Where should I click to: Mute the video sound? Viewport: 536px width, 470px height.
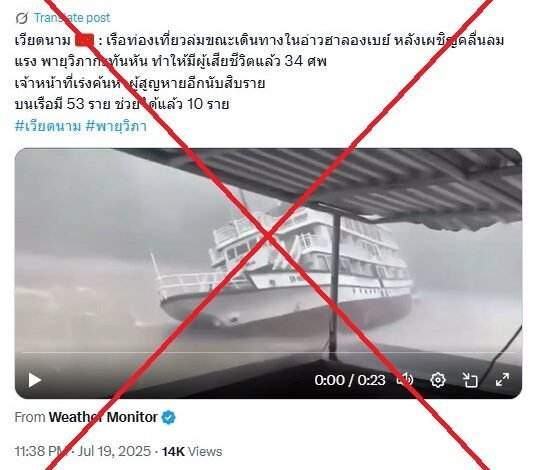click(x=405, y=380)
